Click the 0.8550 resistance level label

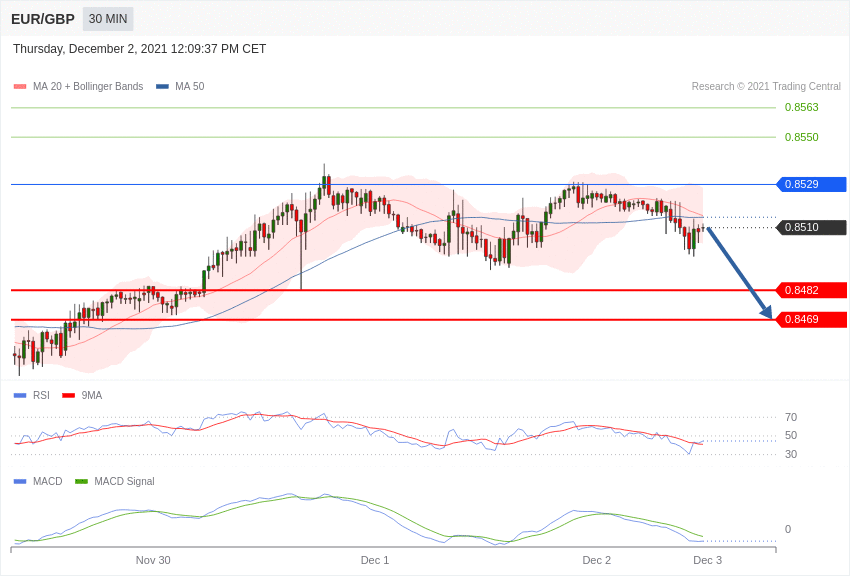801,137
